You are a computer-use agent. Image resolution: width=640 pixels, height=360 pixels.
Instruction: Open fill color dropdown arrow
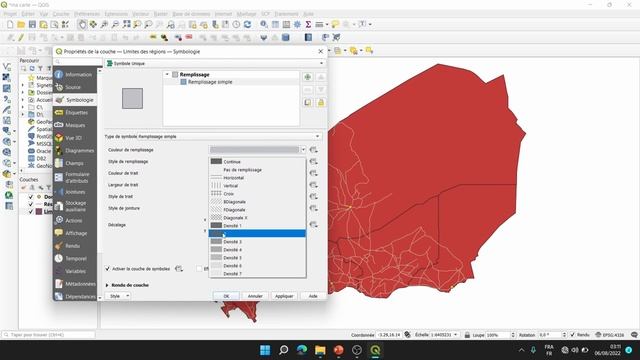click(x=303, y=150)
